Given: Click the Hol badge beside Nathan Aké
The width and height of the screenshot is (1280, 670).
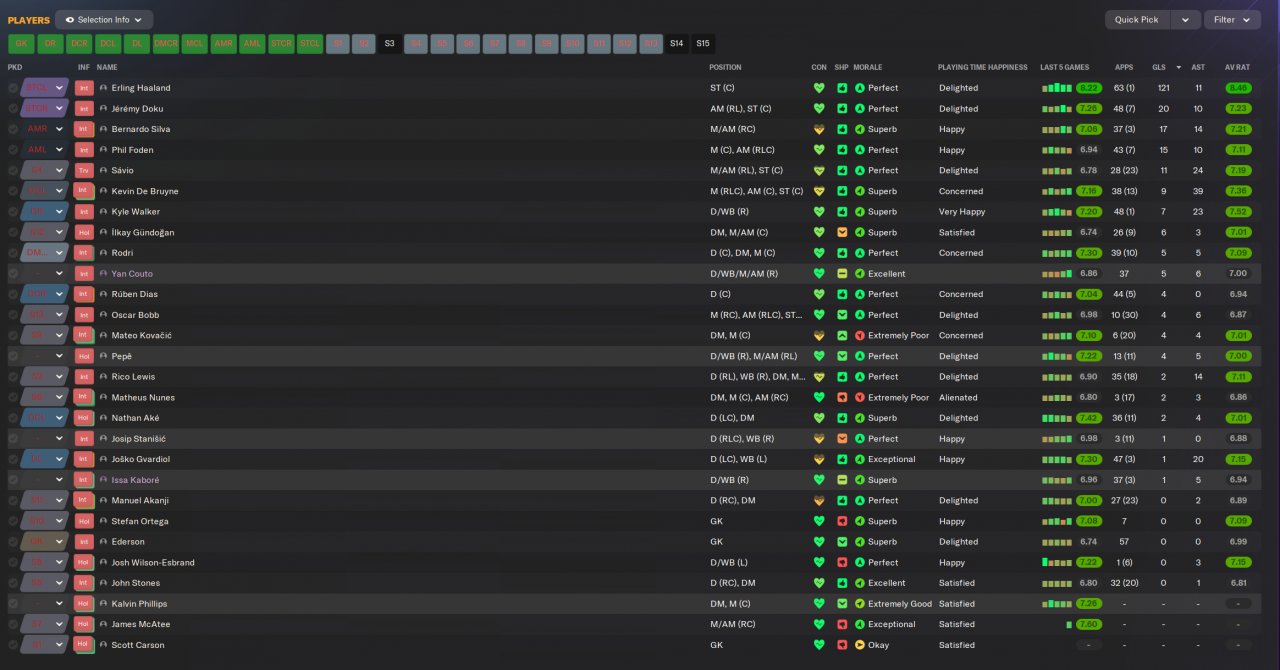Looking at the screenshot, I should coord(84,418).
